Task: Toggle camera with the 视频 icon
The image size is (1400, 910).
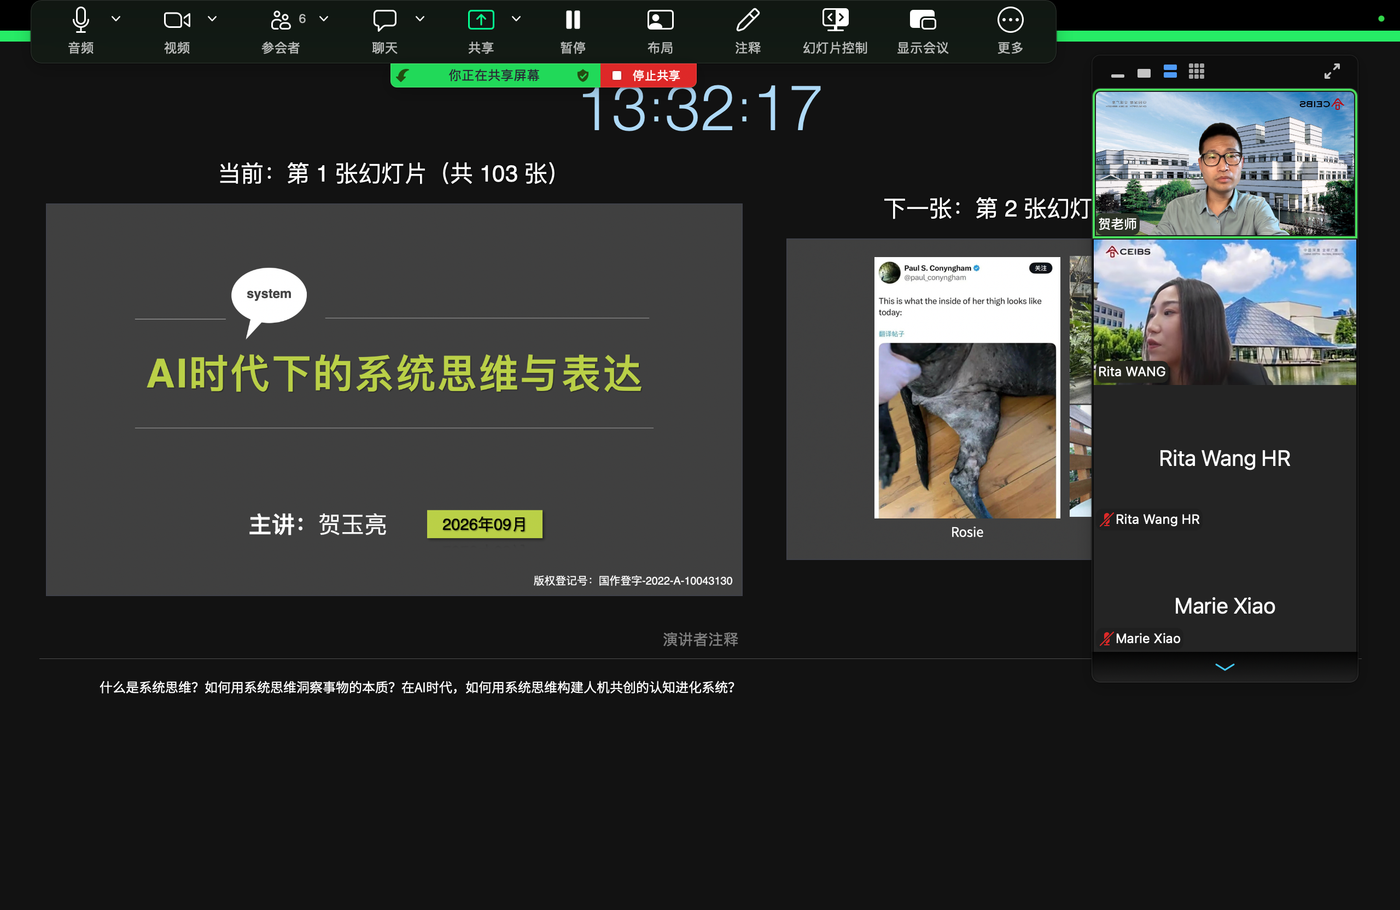Action: pyautogui.click(x=177, y=20)
